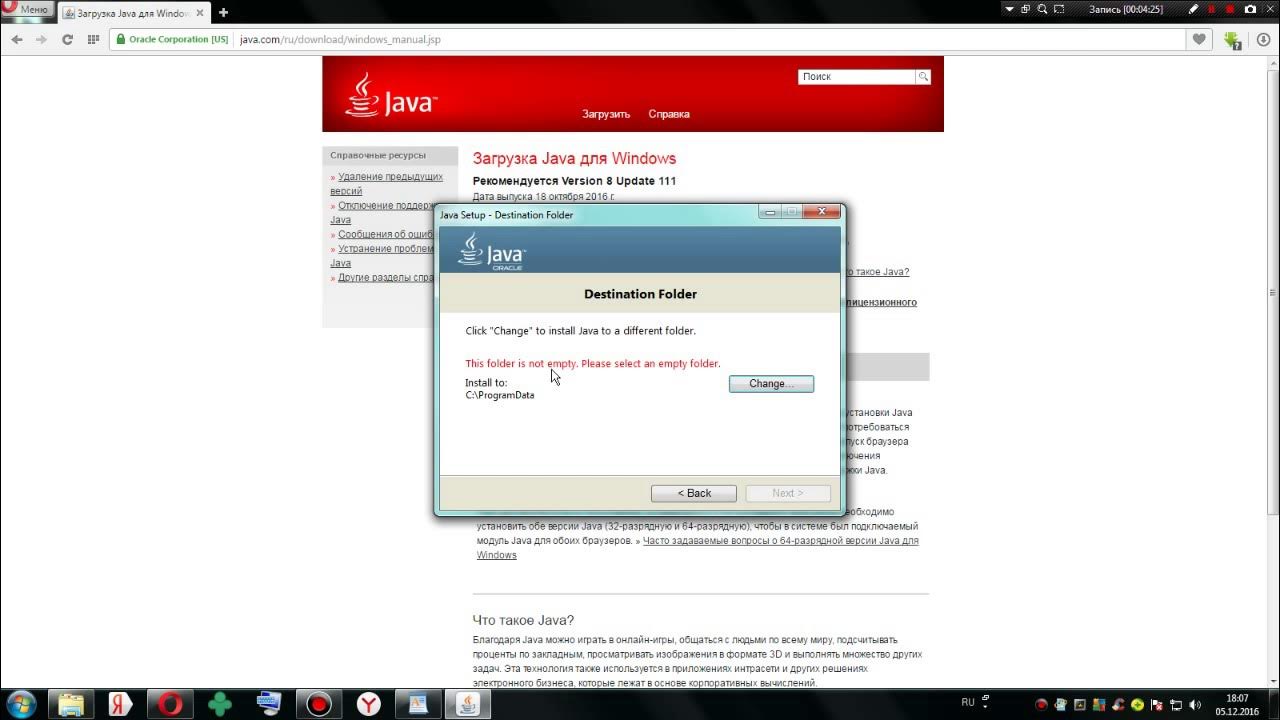Open browser downloads circle icon
The width and height of the screenshot is (1280, 720).
1262,40
